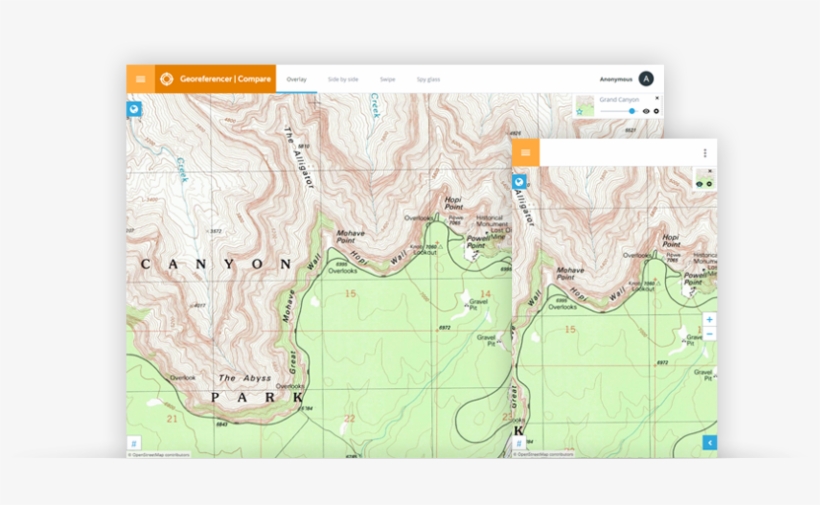
Task: Click the blue globe button in the mobile window
Action: point(519,181)
